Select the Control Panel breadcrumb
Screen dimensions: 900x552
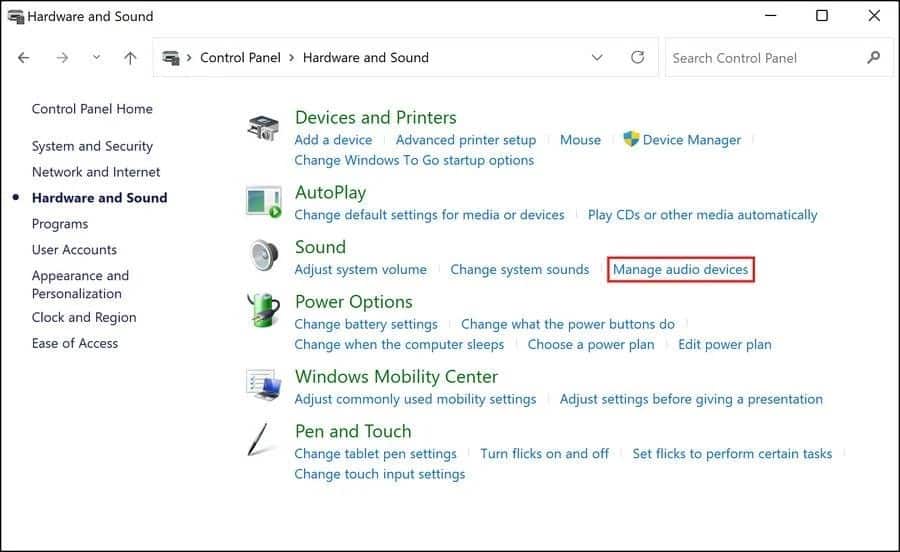pyautogui.click(x=240, y=57)
